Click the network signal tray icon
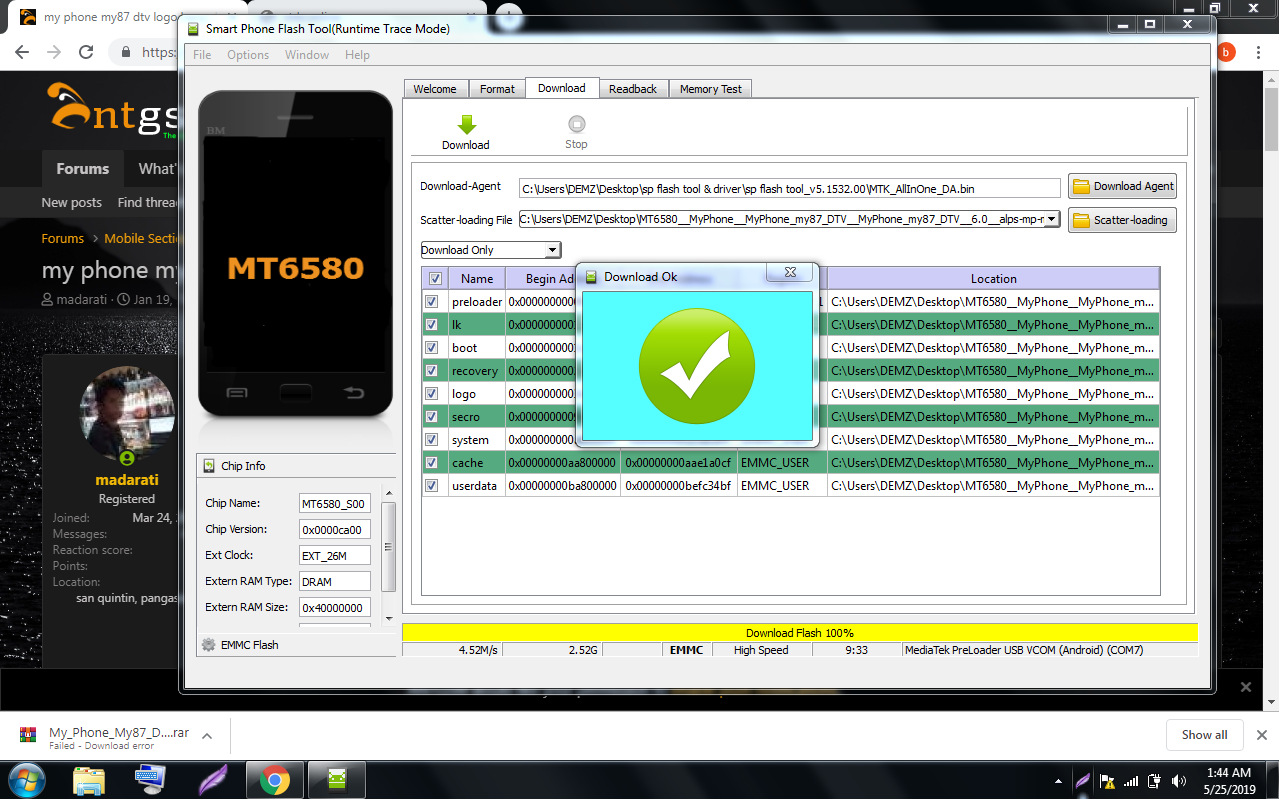Viewport: 1279px width, 799px height. click(1131, 780)
